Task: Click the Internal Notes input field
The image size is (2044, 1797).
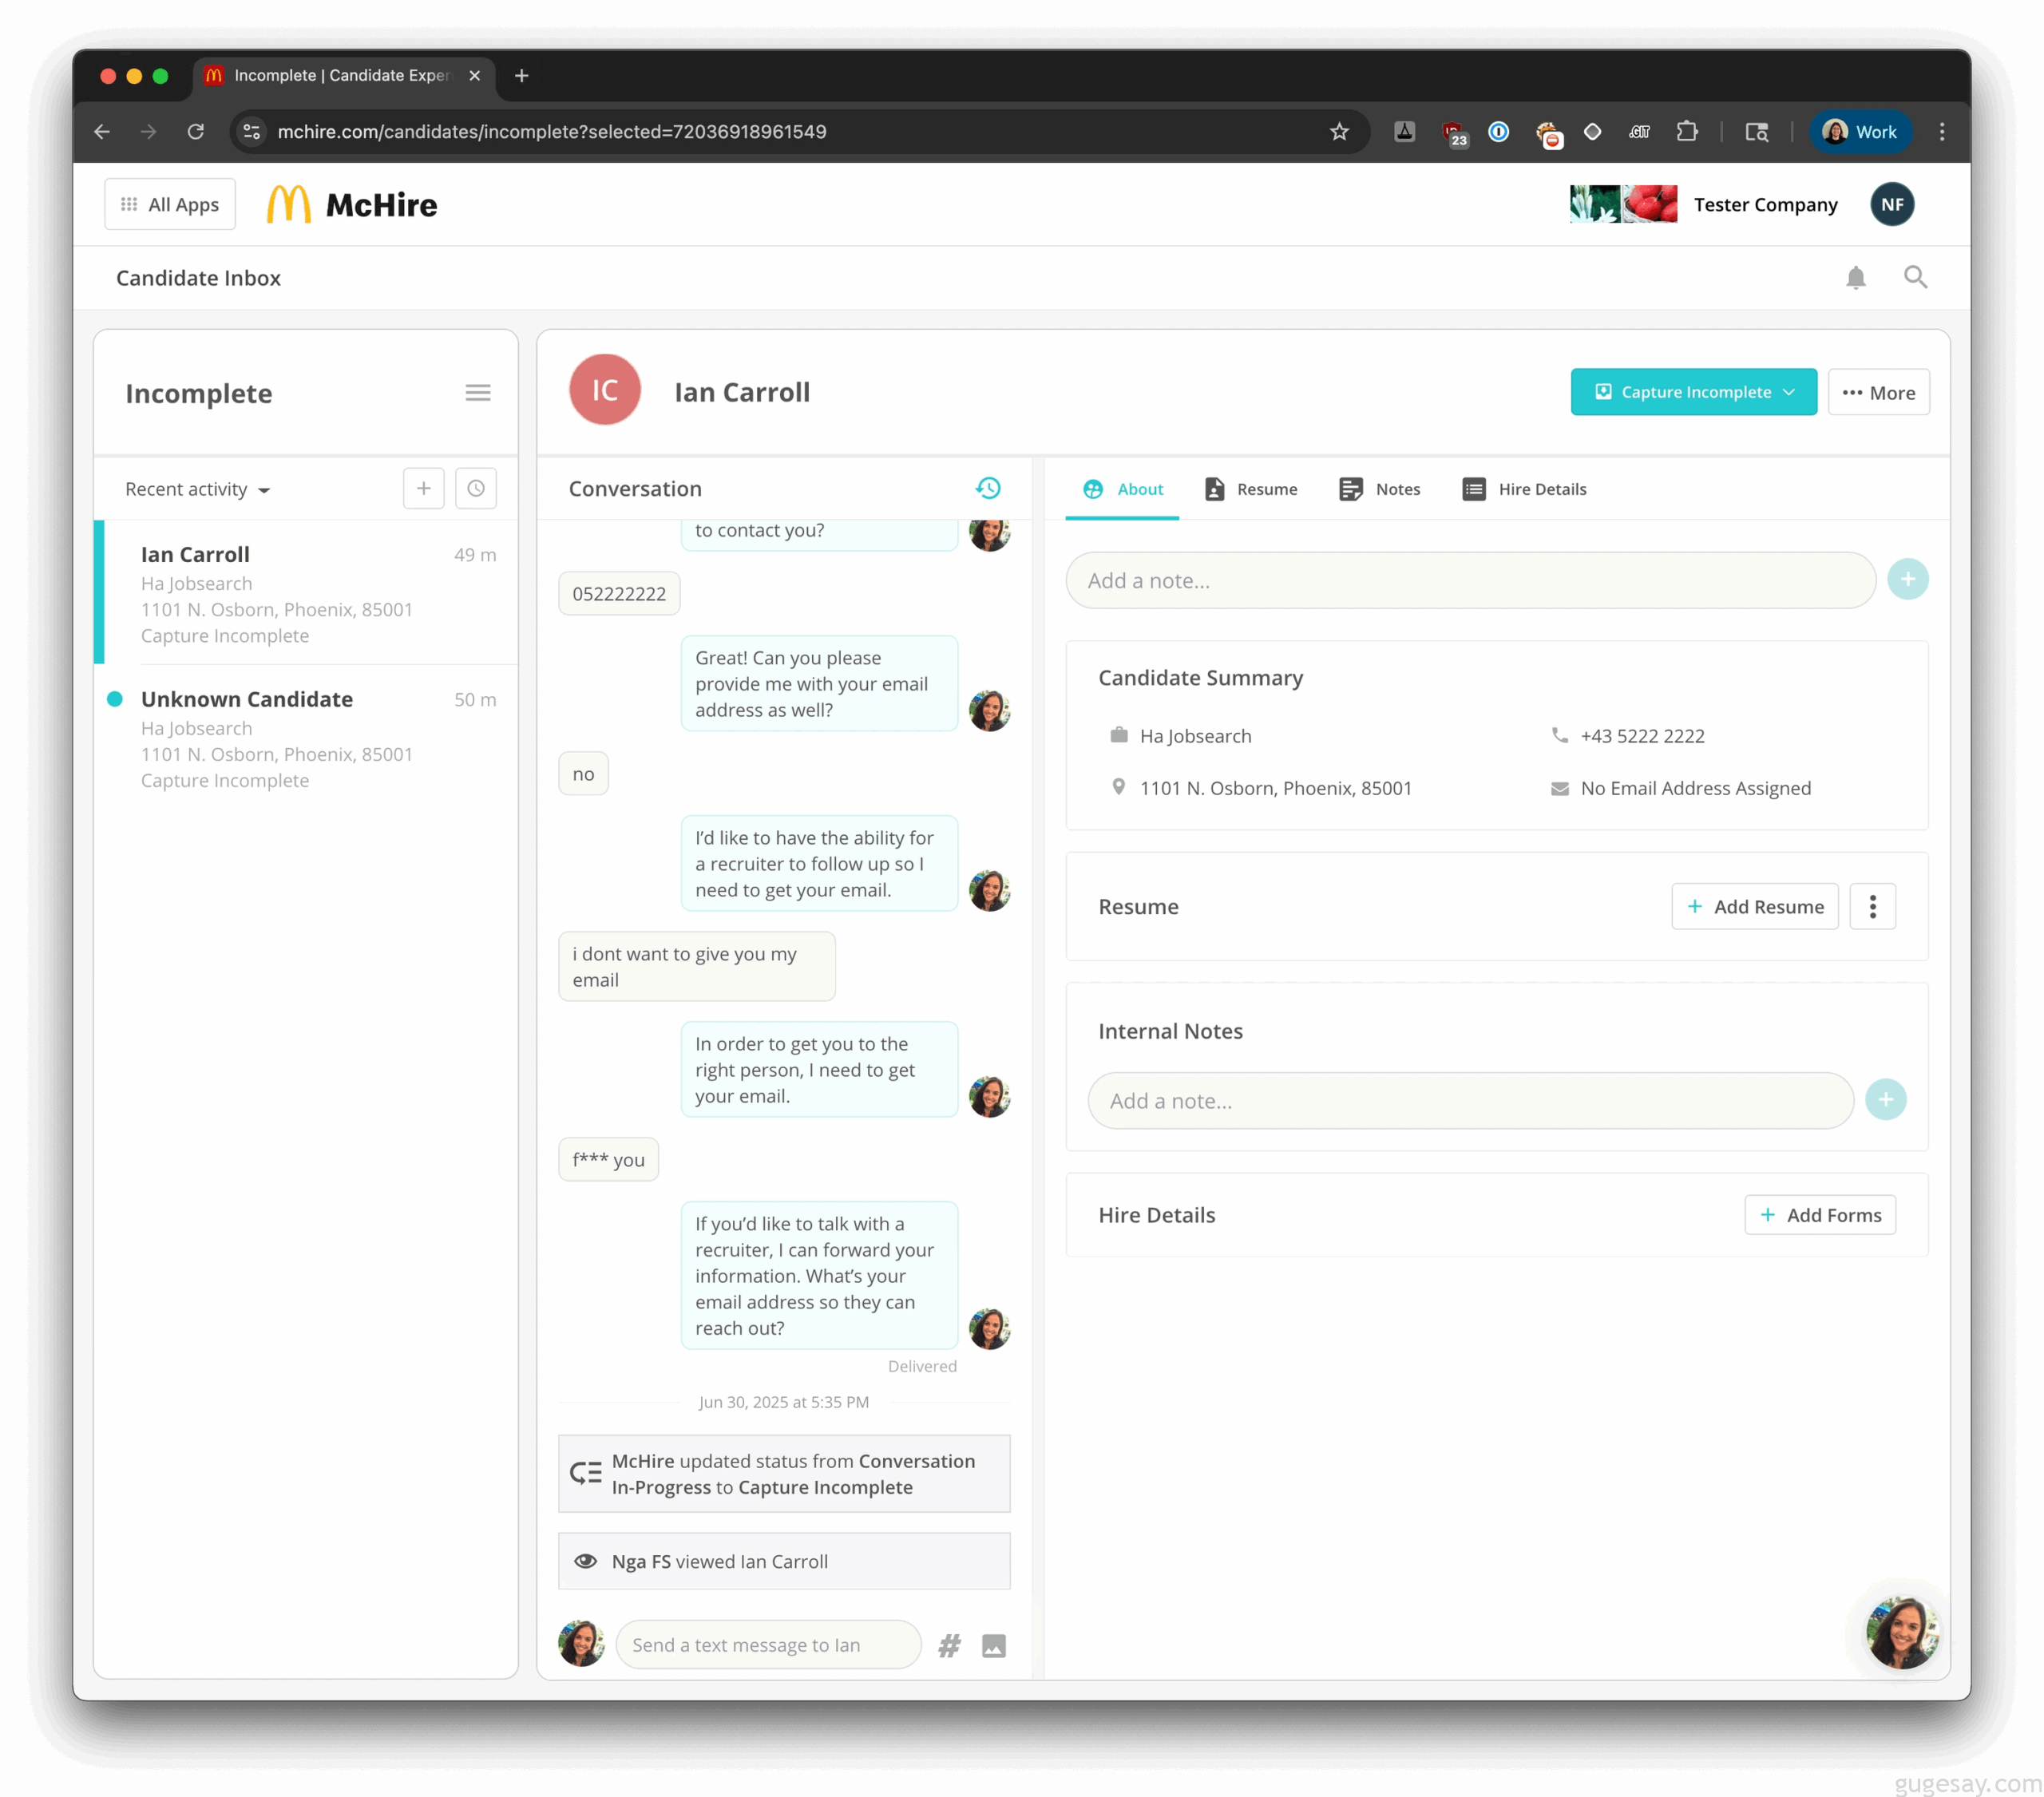Action: 1470,1100
